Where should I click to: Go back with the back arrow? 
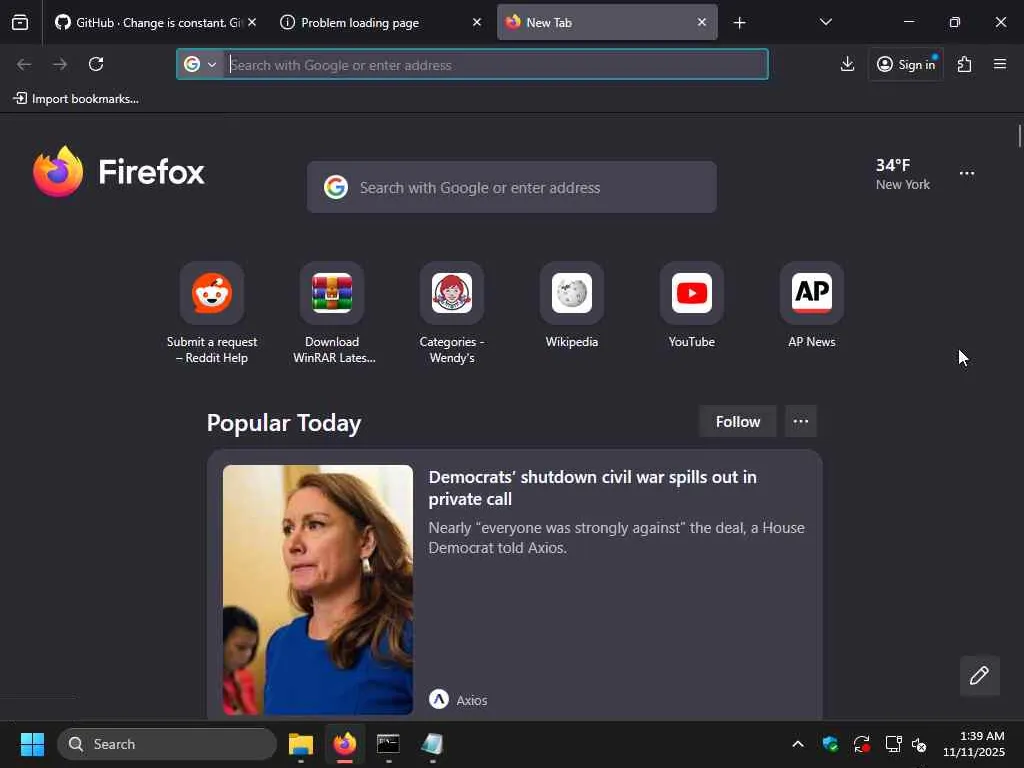tap(24, 64)
